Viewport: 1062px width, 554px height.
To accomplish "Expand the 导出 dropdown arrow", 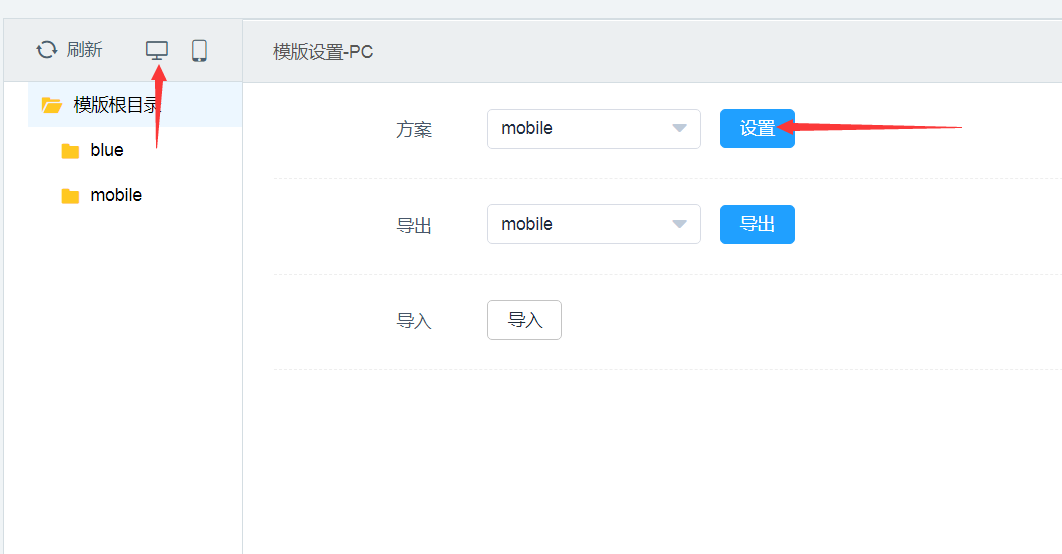I will [680, 225].
